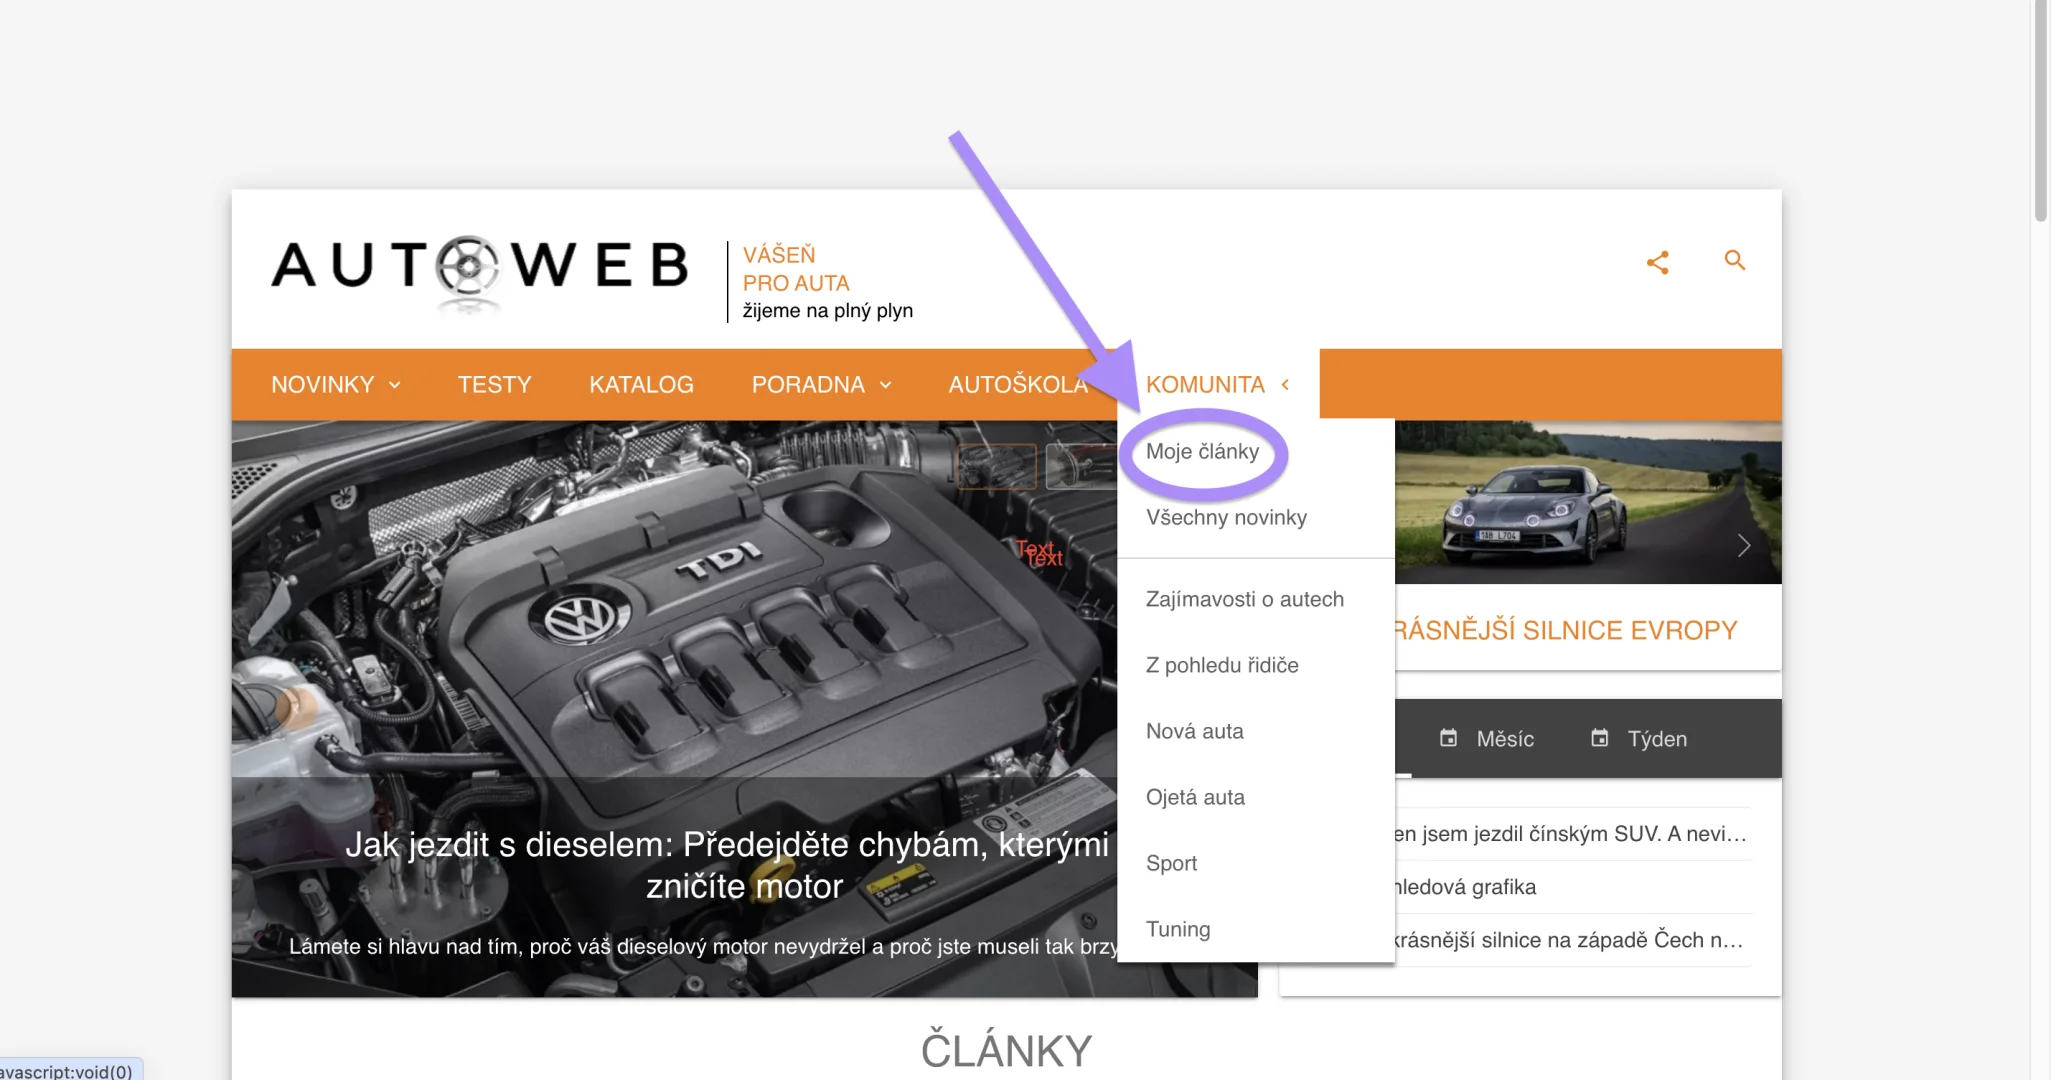This screenshot has height=1080, width=2051.
Task: Expand the PORADNA dropdown chevron
Action: pos(885,385)
